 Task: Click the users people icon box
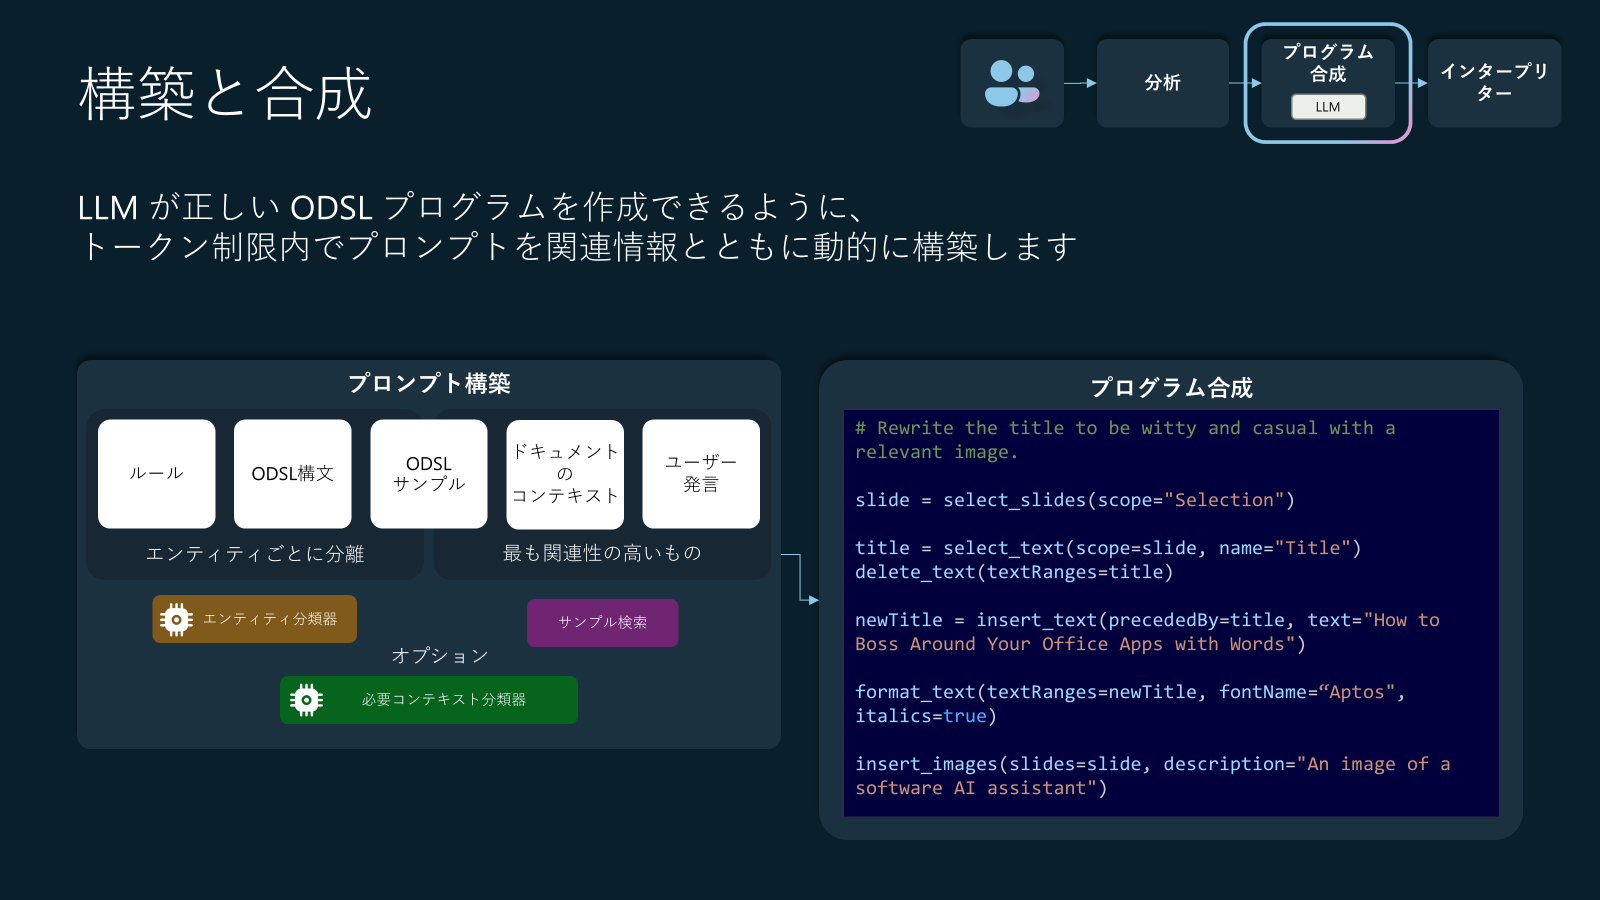(1012, 83)
